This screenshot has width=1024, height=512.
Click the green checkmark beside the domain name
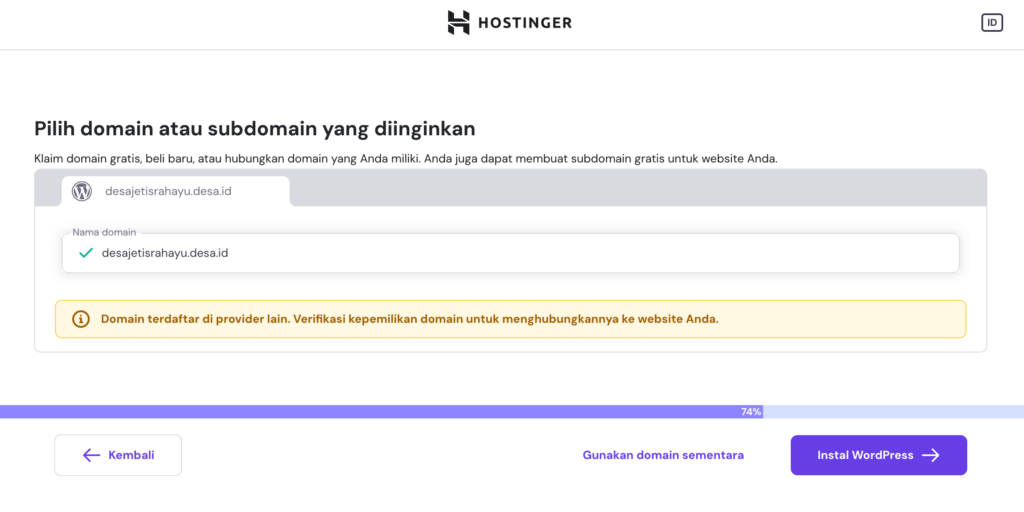(85, 253)
